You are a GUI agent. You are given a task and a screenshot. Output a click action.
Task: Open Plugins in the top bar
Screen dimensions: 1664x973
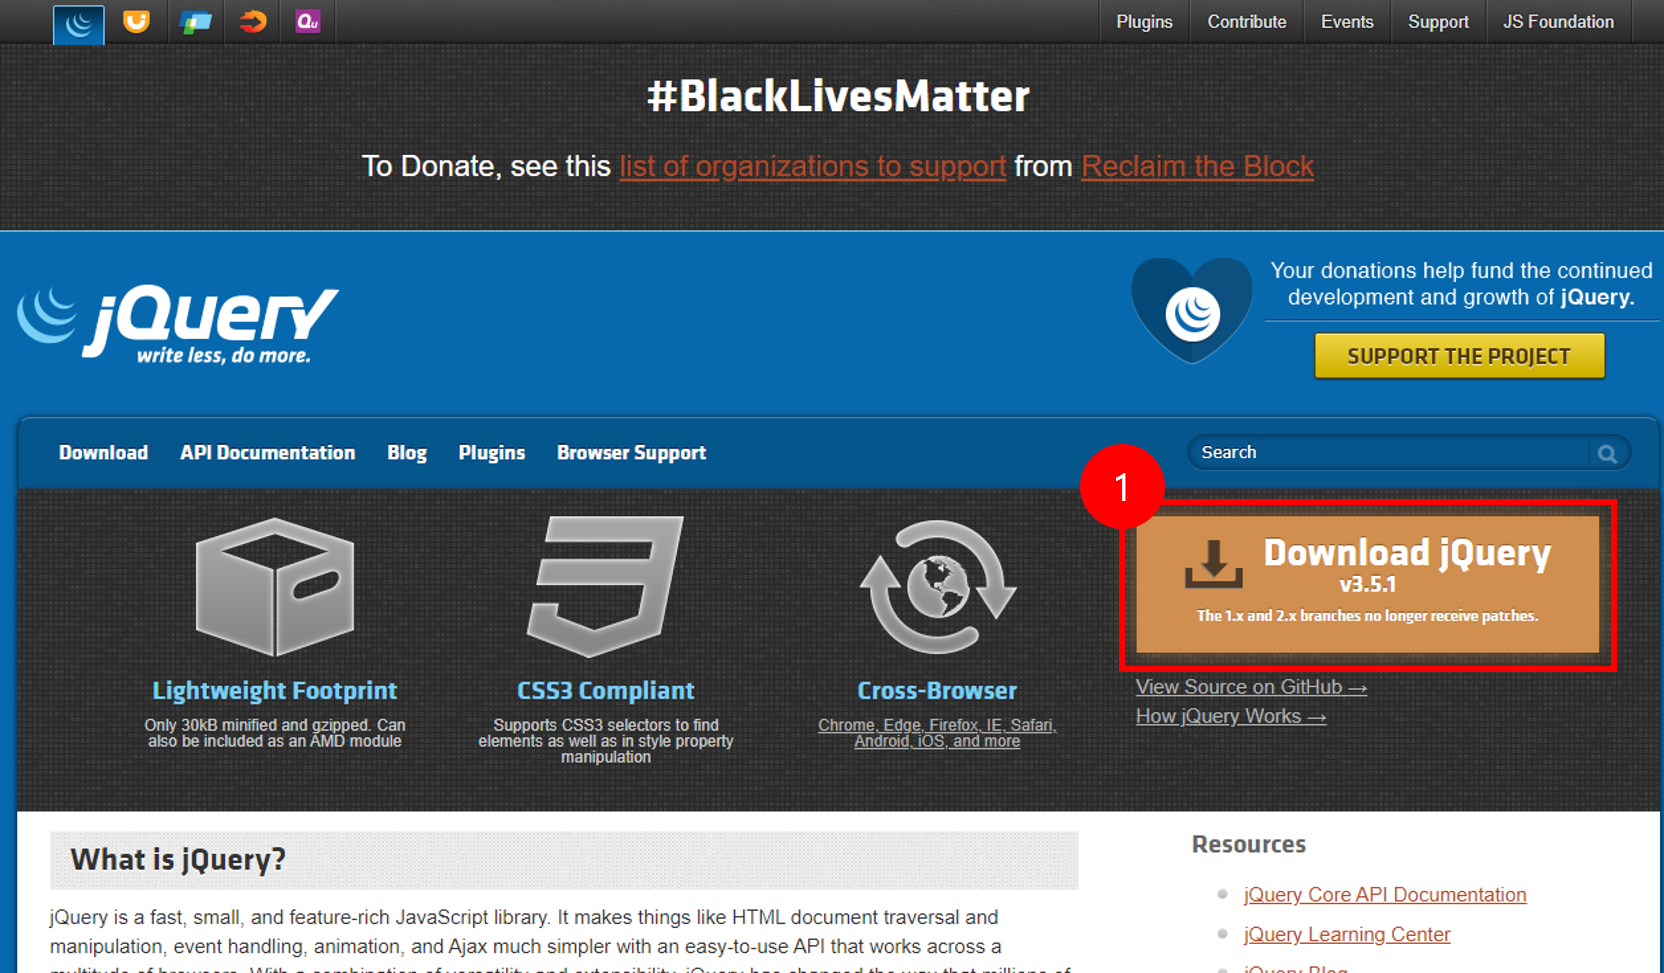click(x=1144, y=22)
